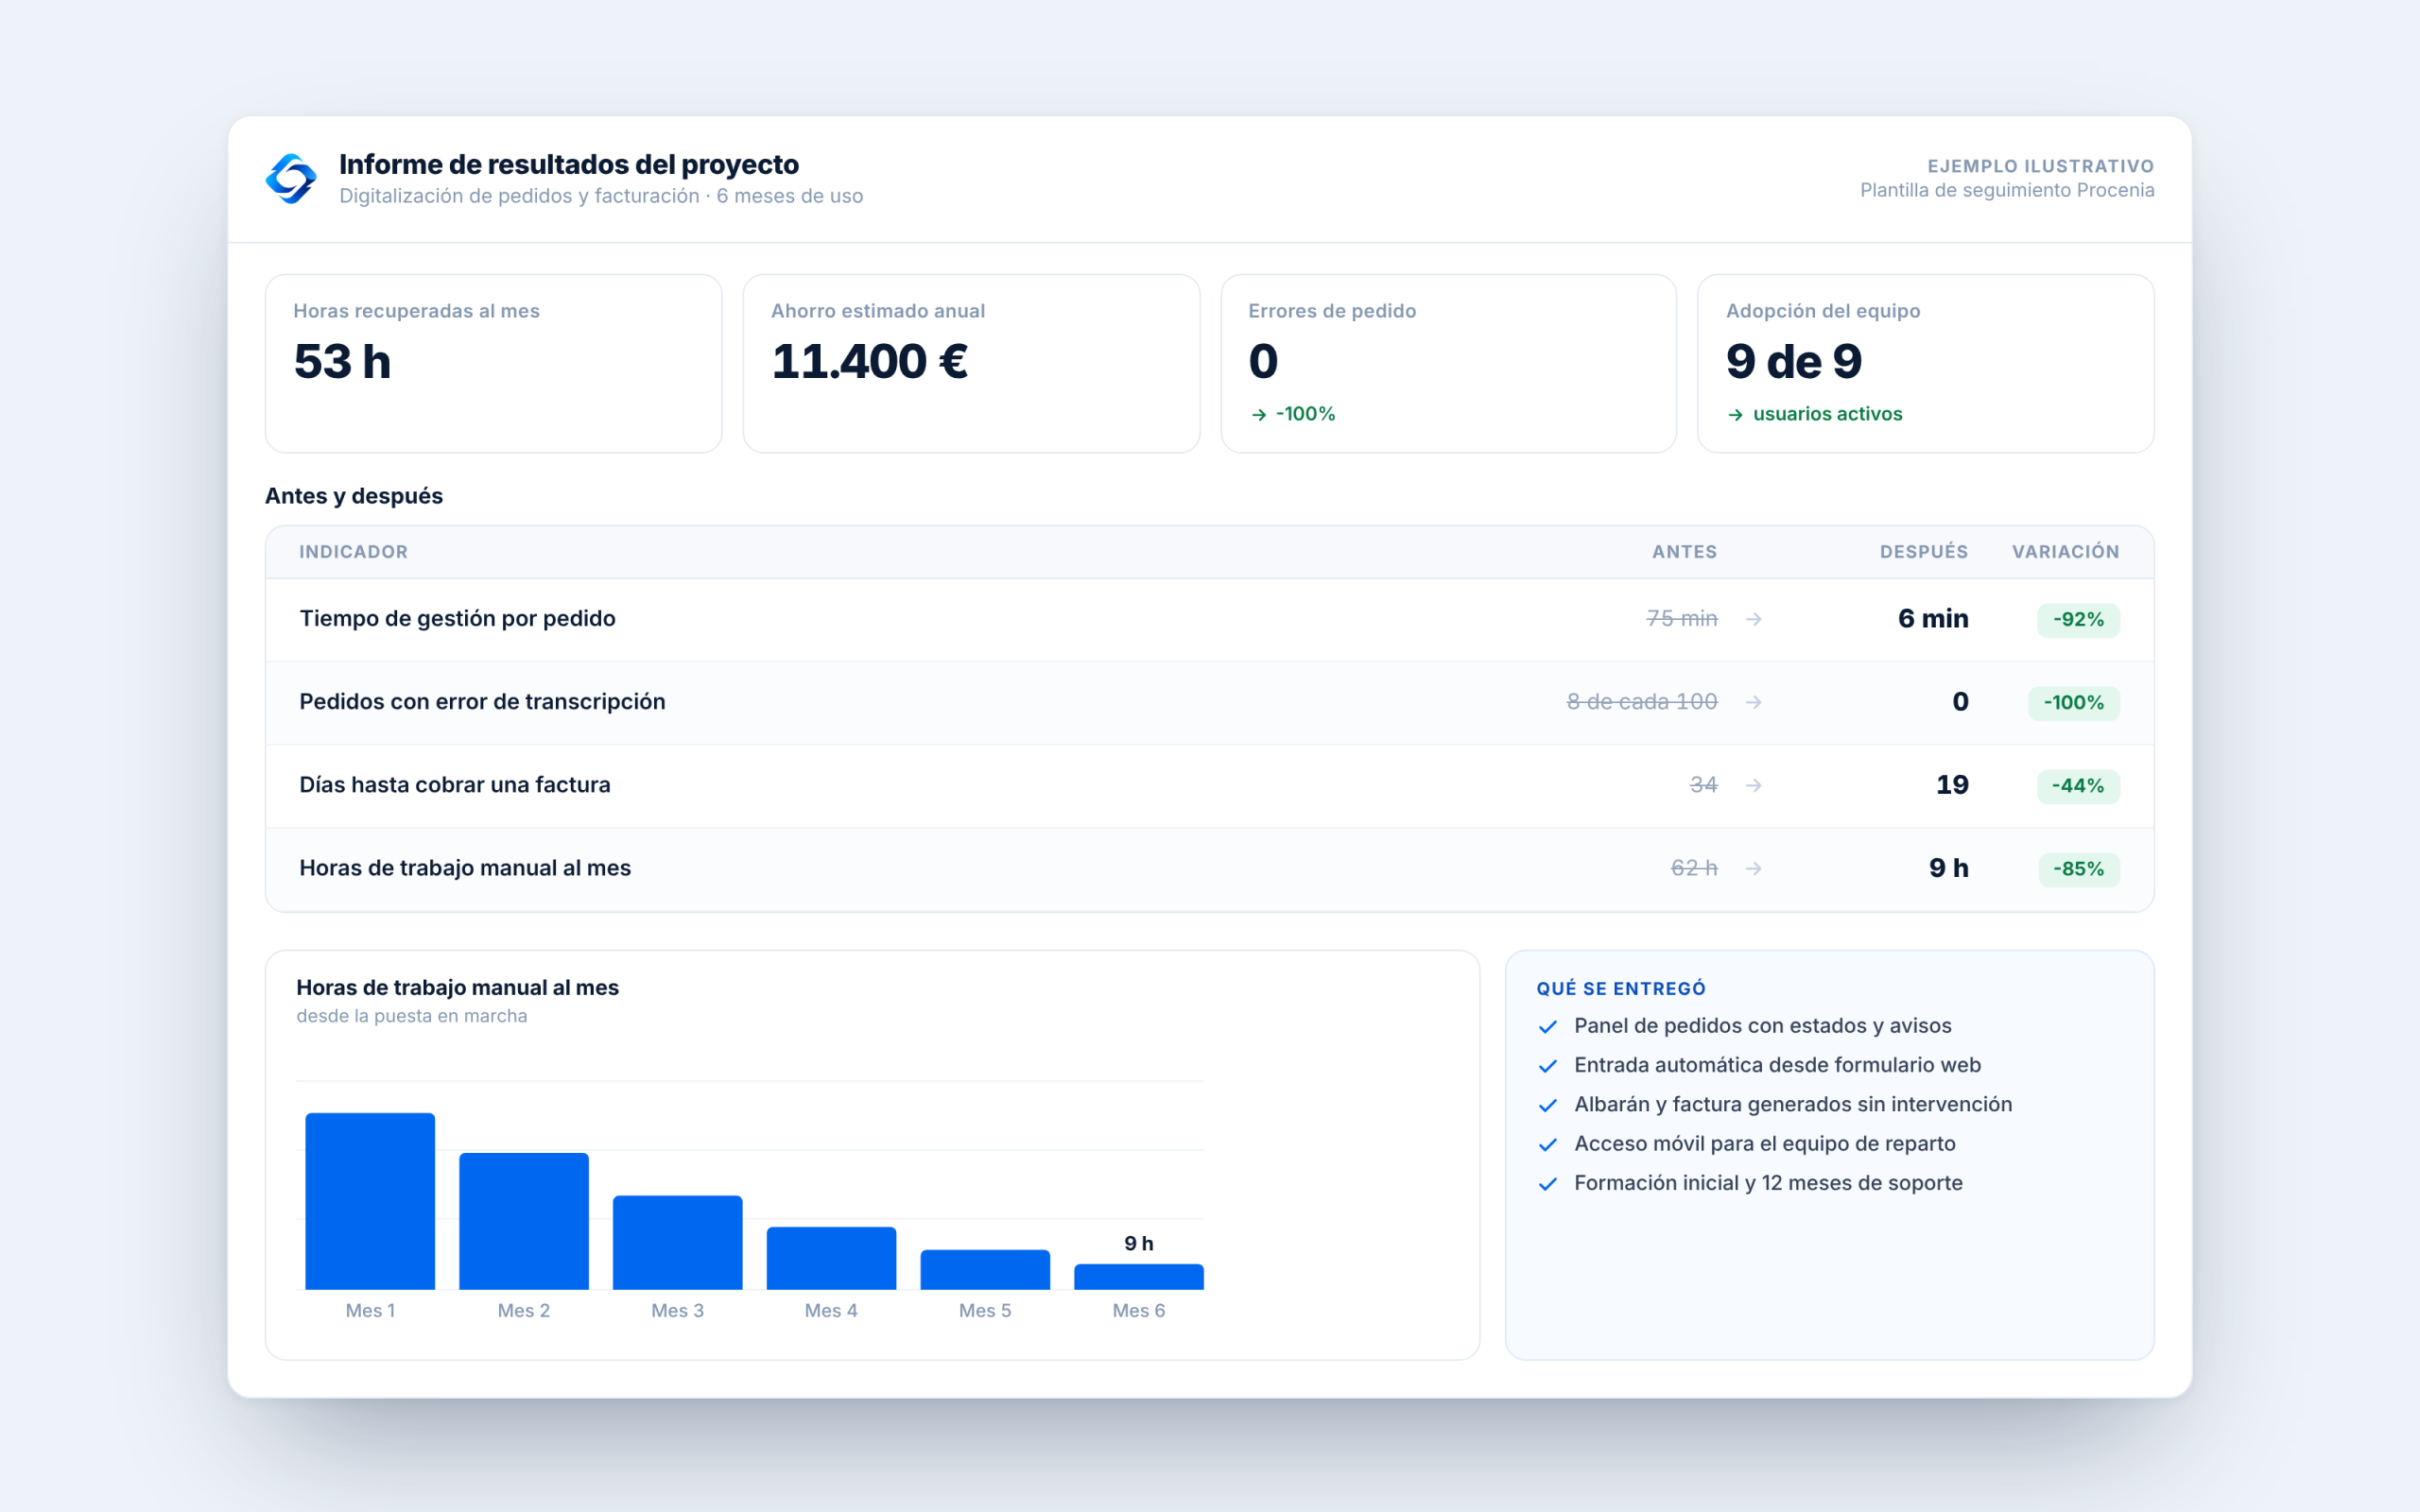2420x1512 pixels.
Task: Click the Plantilla de seguimiento Procenia text
Action: [2007, 190]
